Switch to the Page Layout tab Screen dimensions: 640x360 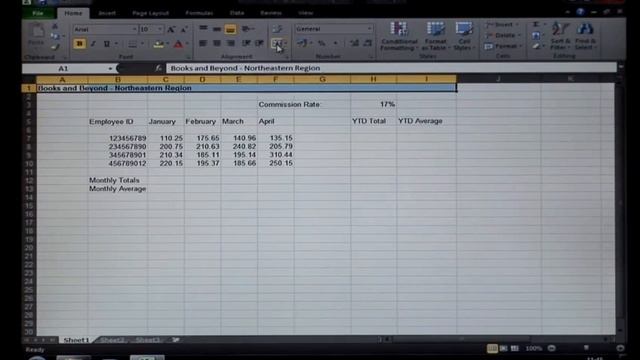point(150,13)
